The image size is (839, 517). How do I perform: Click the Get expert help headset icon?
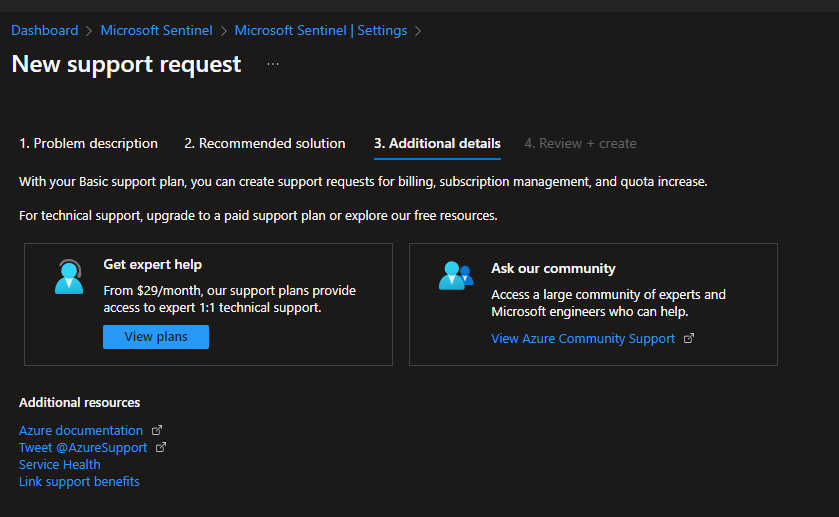point(69,276)
